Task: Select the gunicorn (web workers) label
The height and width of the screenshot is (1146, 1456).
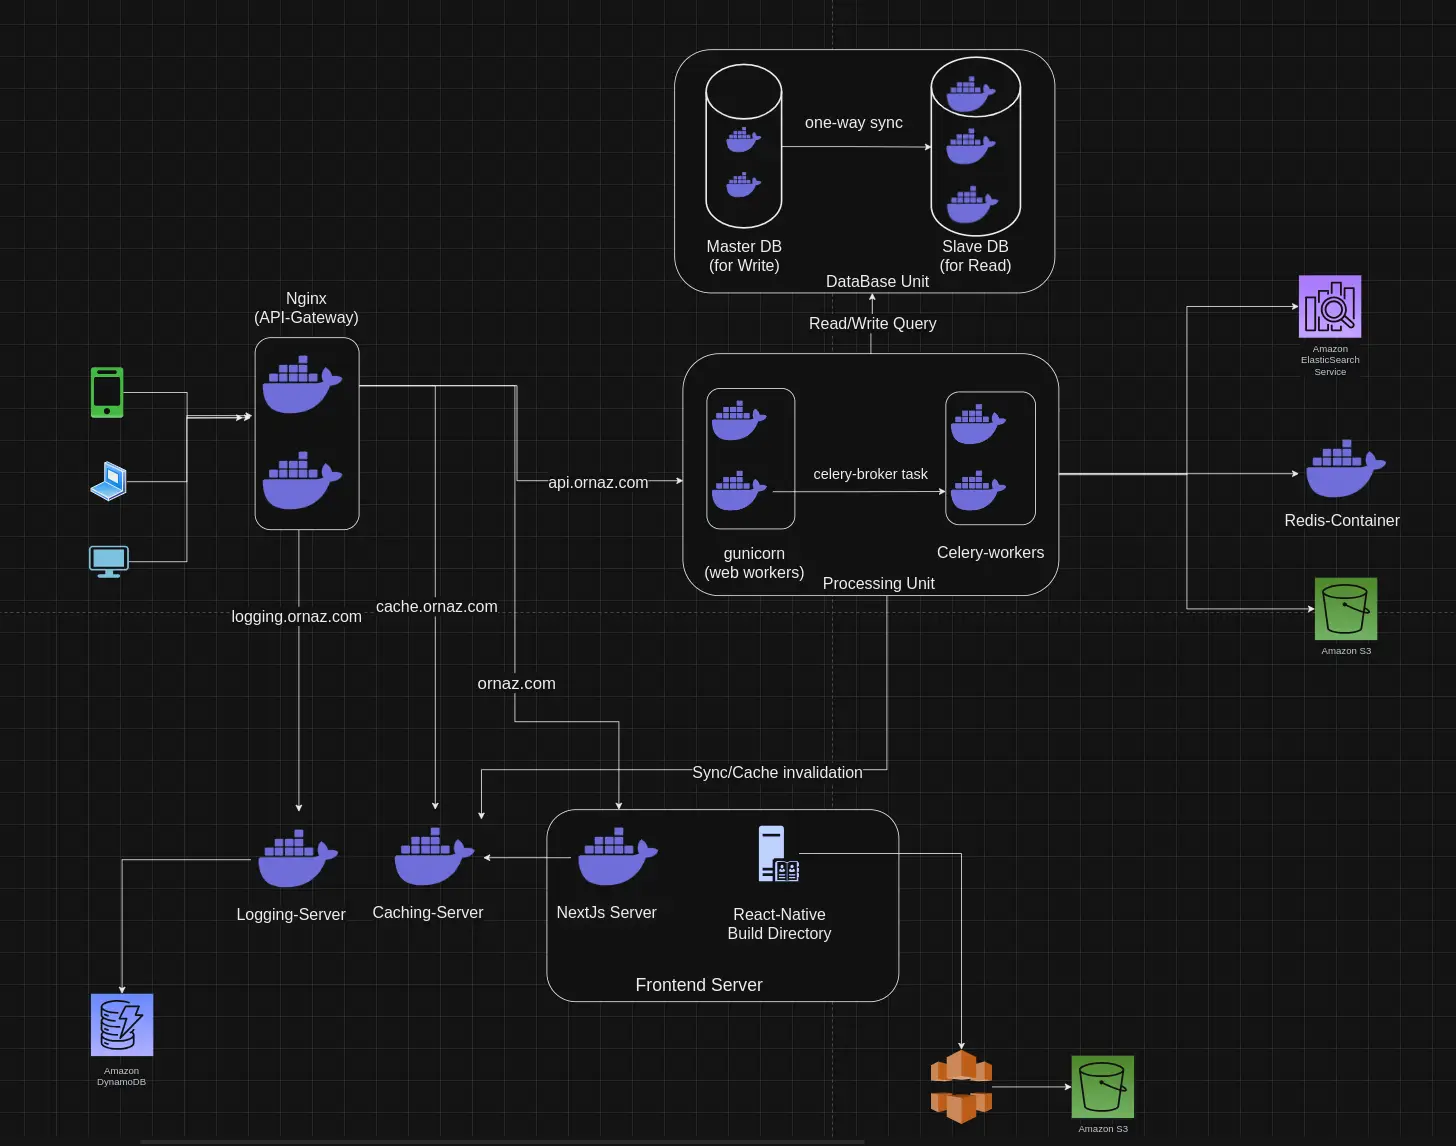Action: tap(754, 563)
